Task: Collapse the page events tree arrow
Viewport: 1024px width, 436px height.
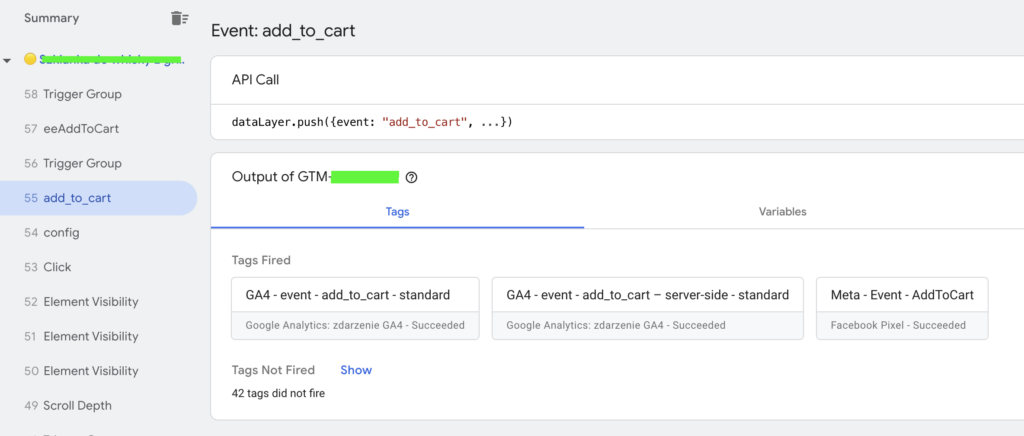Action: point(8,60)
